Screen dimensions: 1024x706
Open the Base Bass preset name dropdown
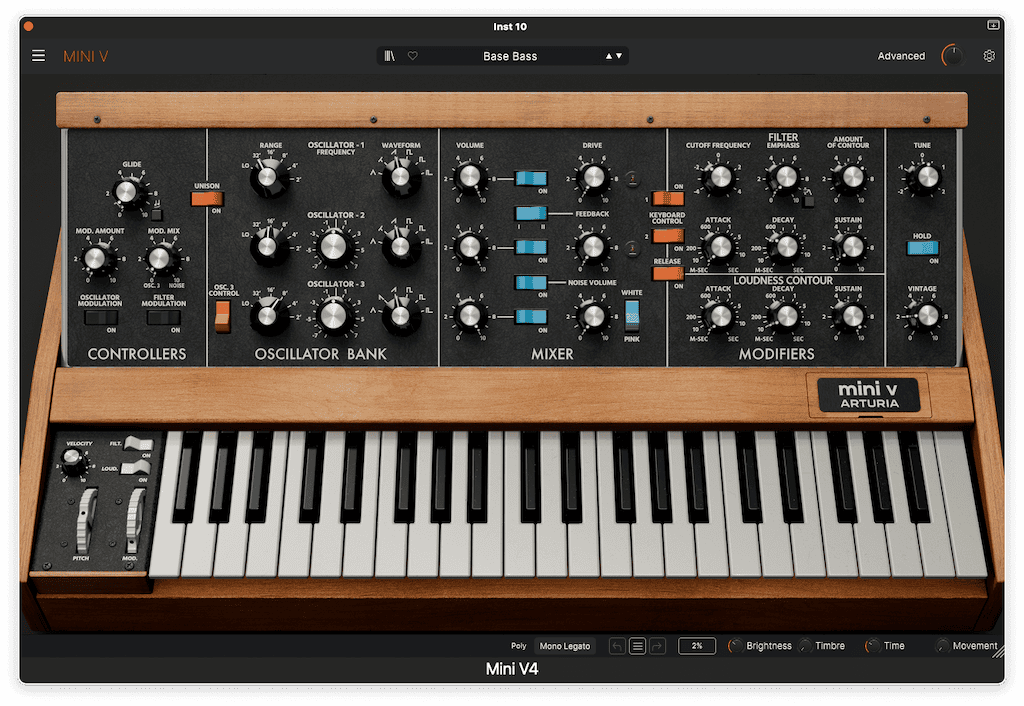tap(510, 56)
